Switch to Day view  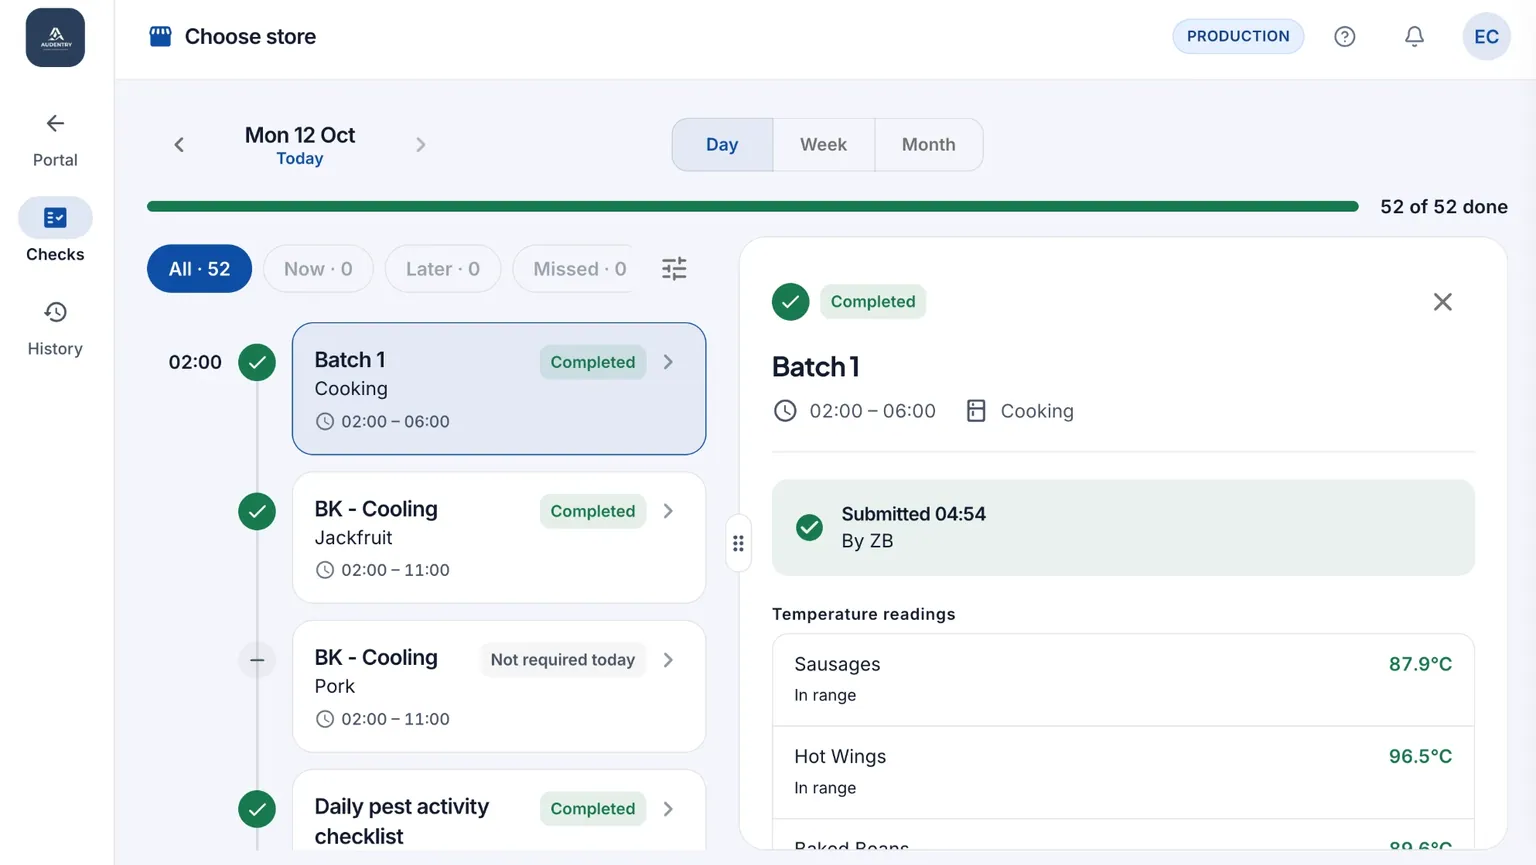(x=722, y=145)
